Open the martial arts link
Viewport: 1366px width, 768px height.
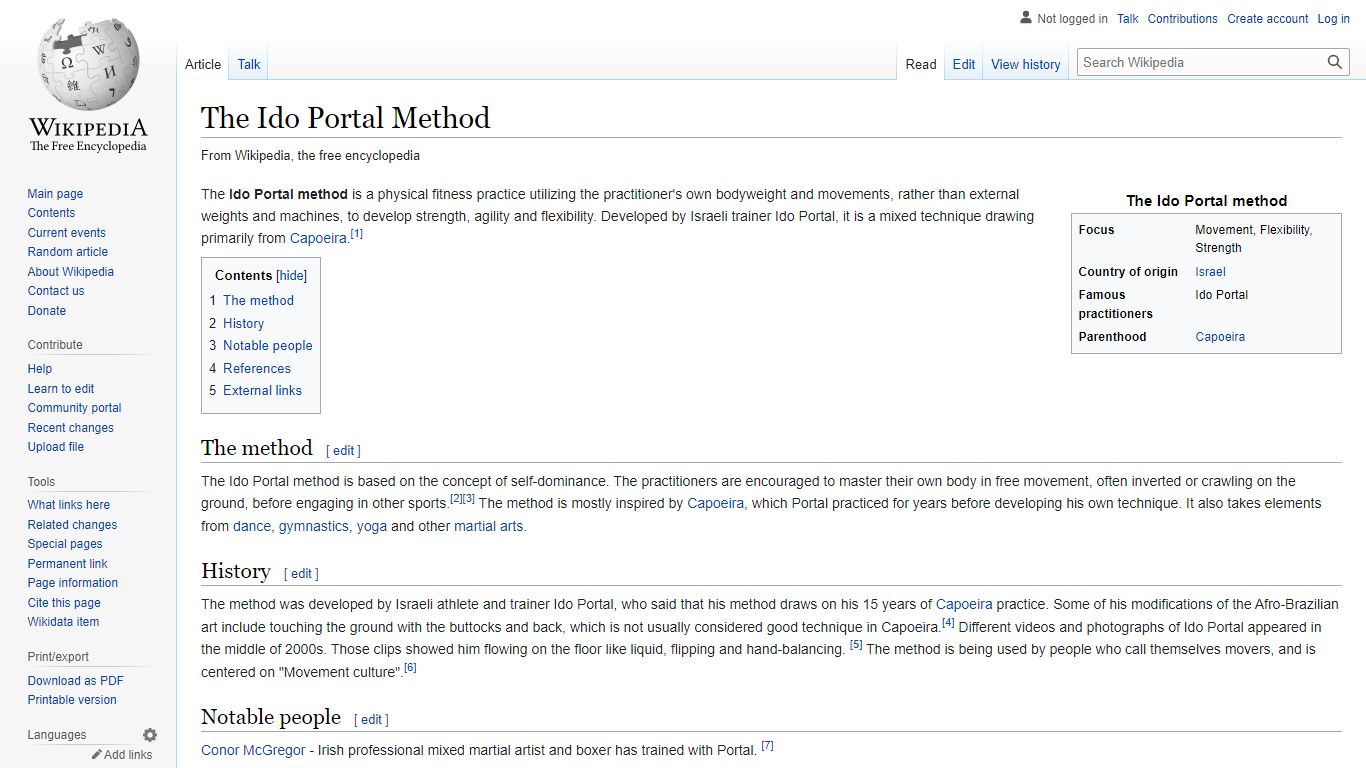(x=488, y=526)
